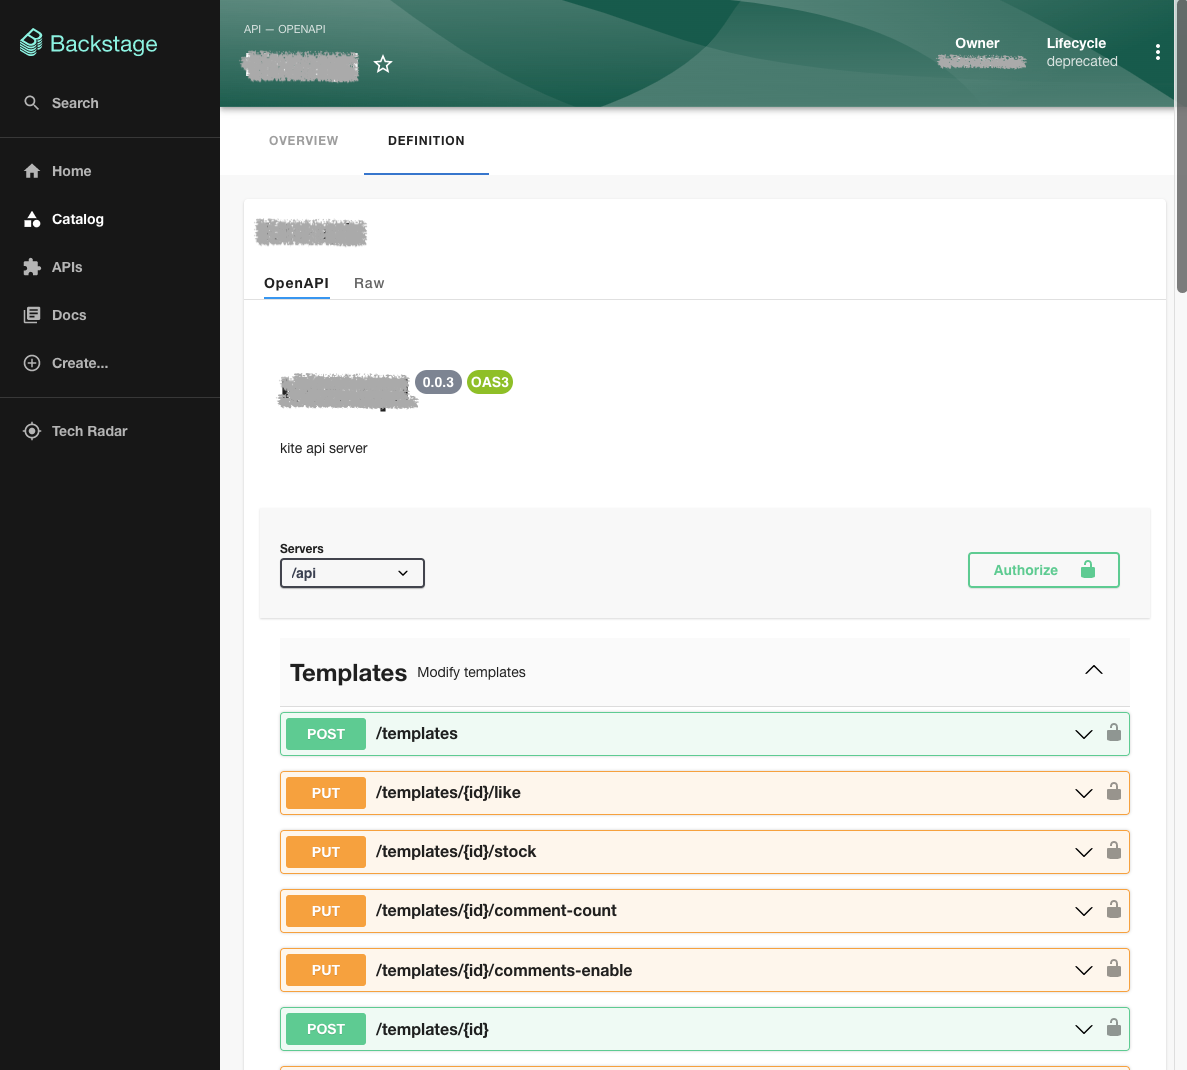Star this API as favorite
Screen dimensions: 1187x1070
[x=383, y=64]
